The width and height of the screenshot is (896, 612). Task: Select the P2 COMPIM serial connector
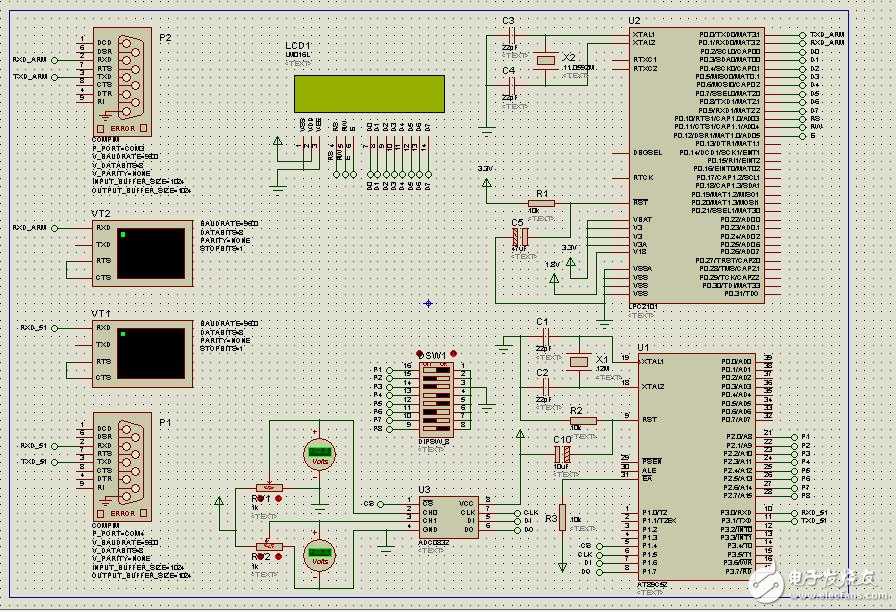point(122,82)
